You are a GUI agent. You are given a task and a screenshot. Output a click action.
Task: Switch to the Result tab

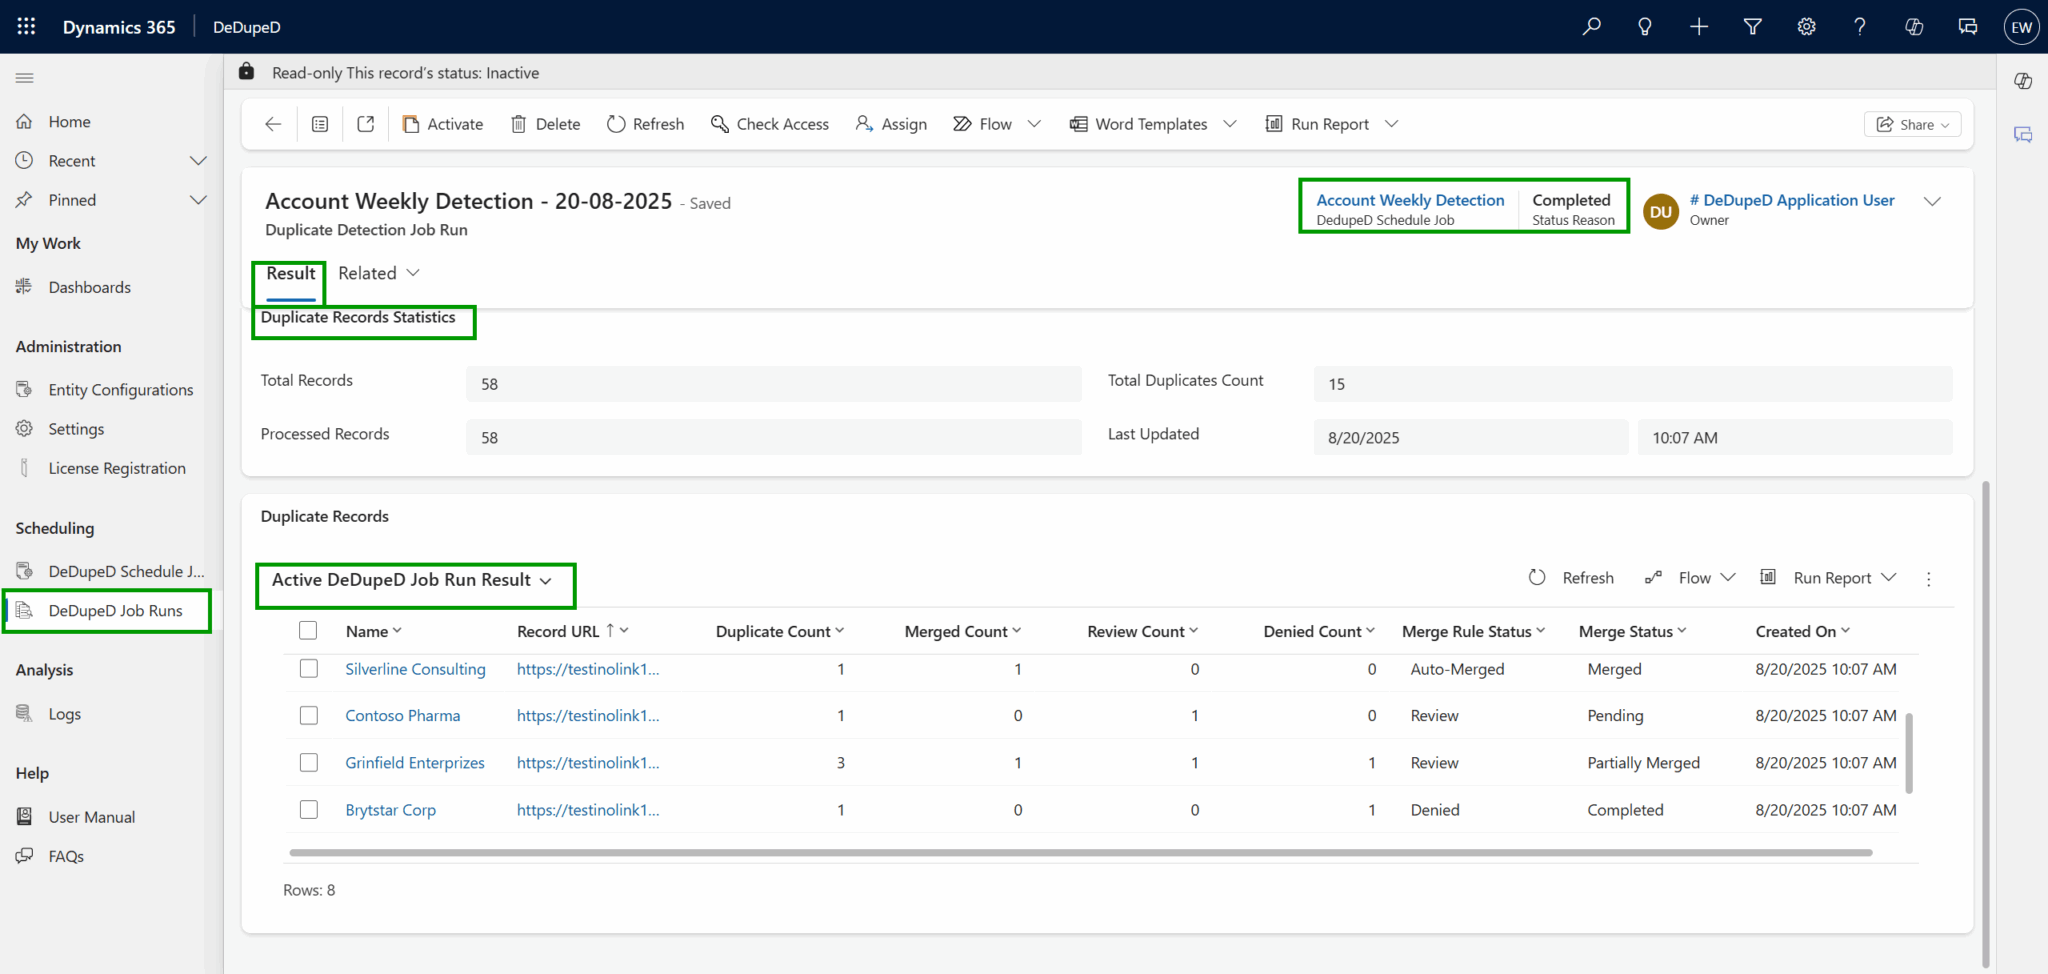[x=288, y=272]
